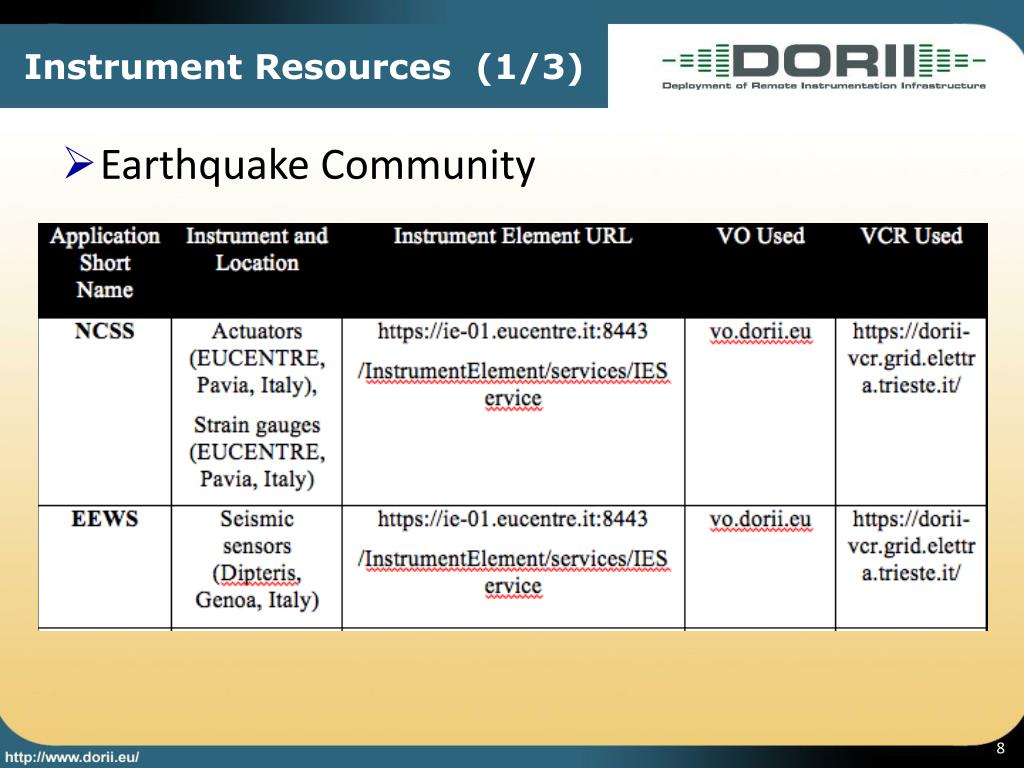
Task: Click 'Strain gauges (EUCENTRE, Pavia, Italy)' text
Action: (x=257, y=451)
